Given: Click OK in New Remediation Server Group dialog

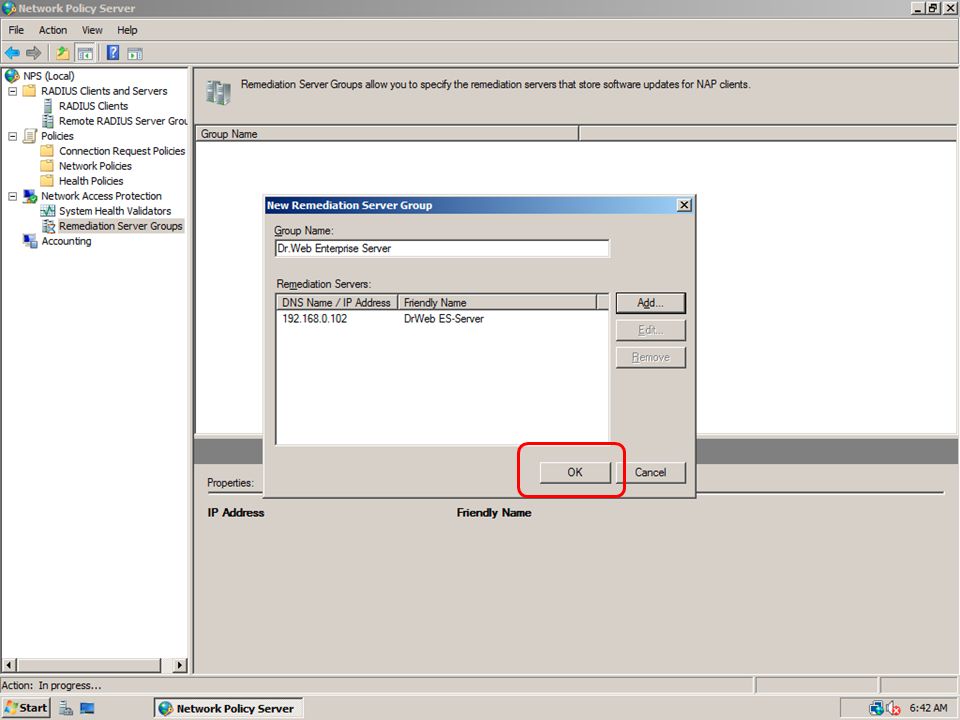Looking at the screenshot, I should point(575,472).
